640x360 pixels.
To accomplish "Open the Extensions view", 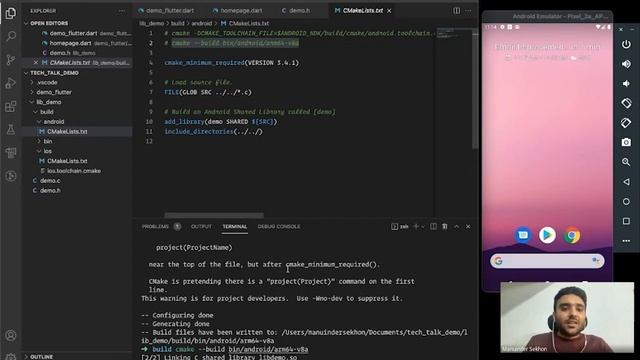I will coord(11,107).
